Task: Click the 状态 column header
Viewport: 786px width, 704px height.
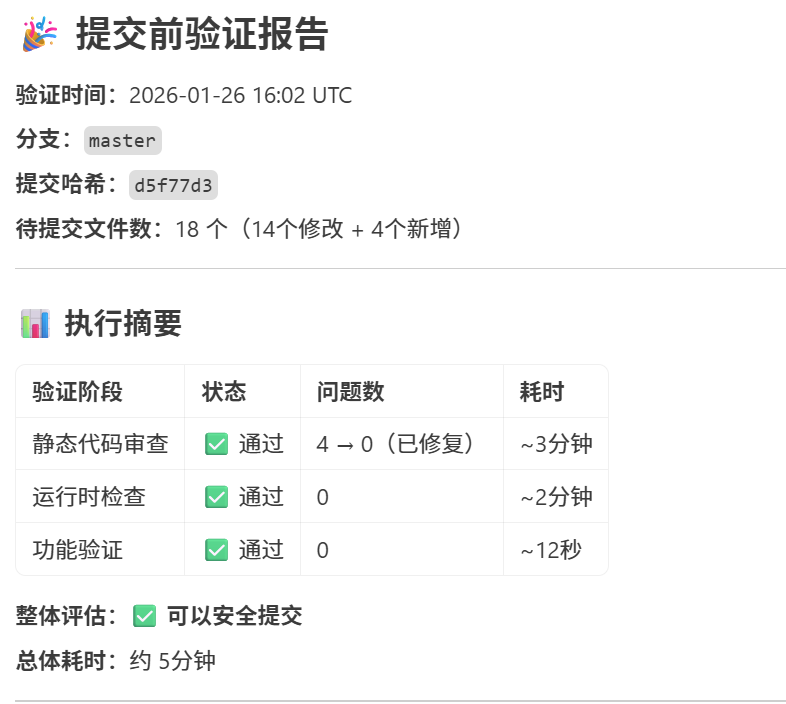Action: 224,392
